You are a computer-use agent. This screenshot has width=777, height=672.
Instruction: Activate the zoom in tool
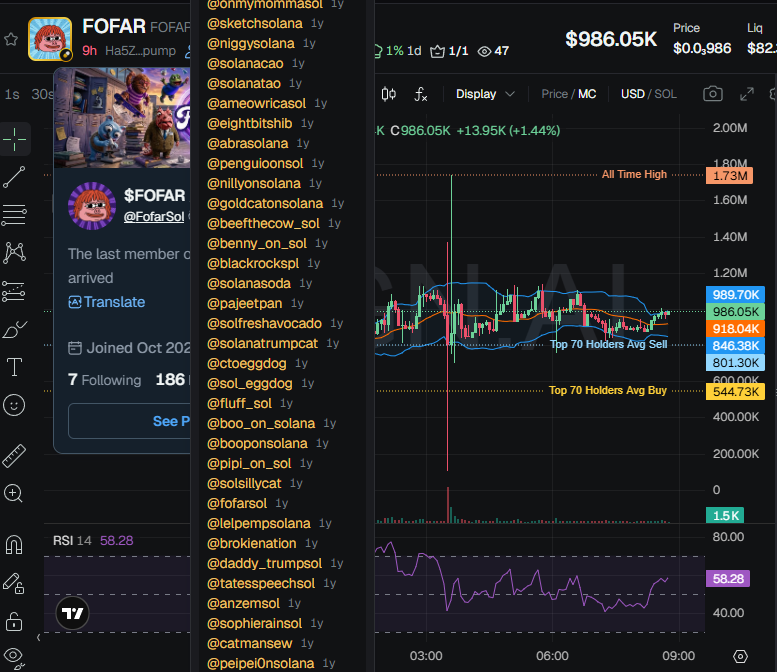click(x=13, y=494)
